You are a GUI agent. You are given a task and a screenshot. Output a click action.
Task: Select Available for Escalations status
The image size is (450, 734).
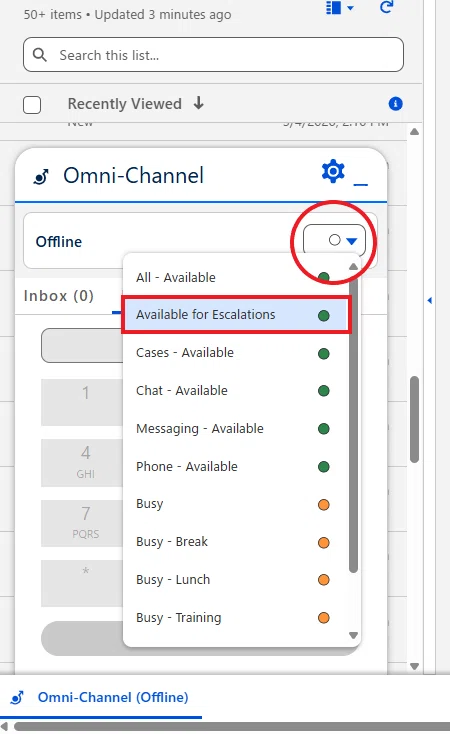(236, 315)
